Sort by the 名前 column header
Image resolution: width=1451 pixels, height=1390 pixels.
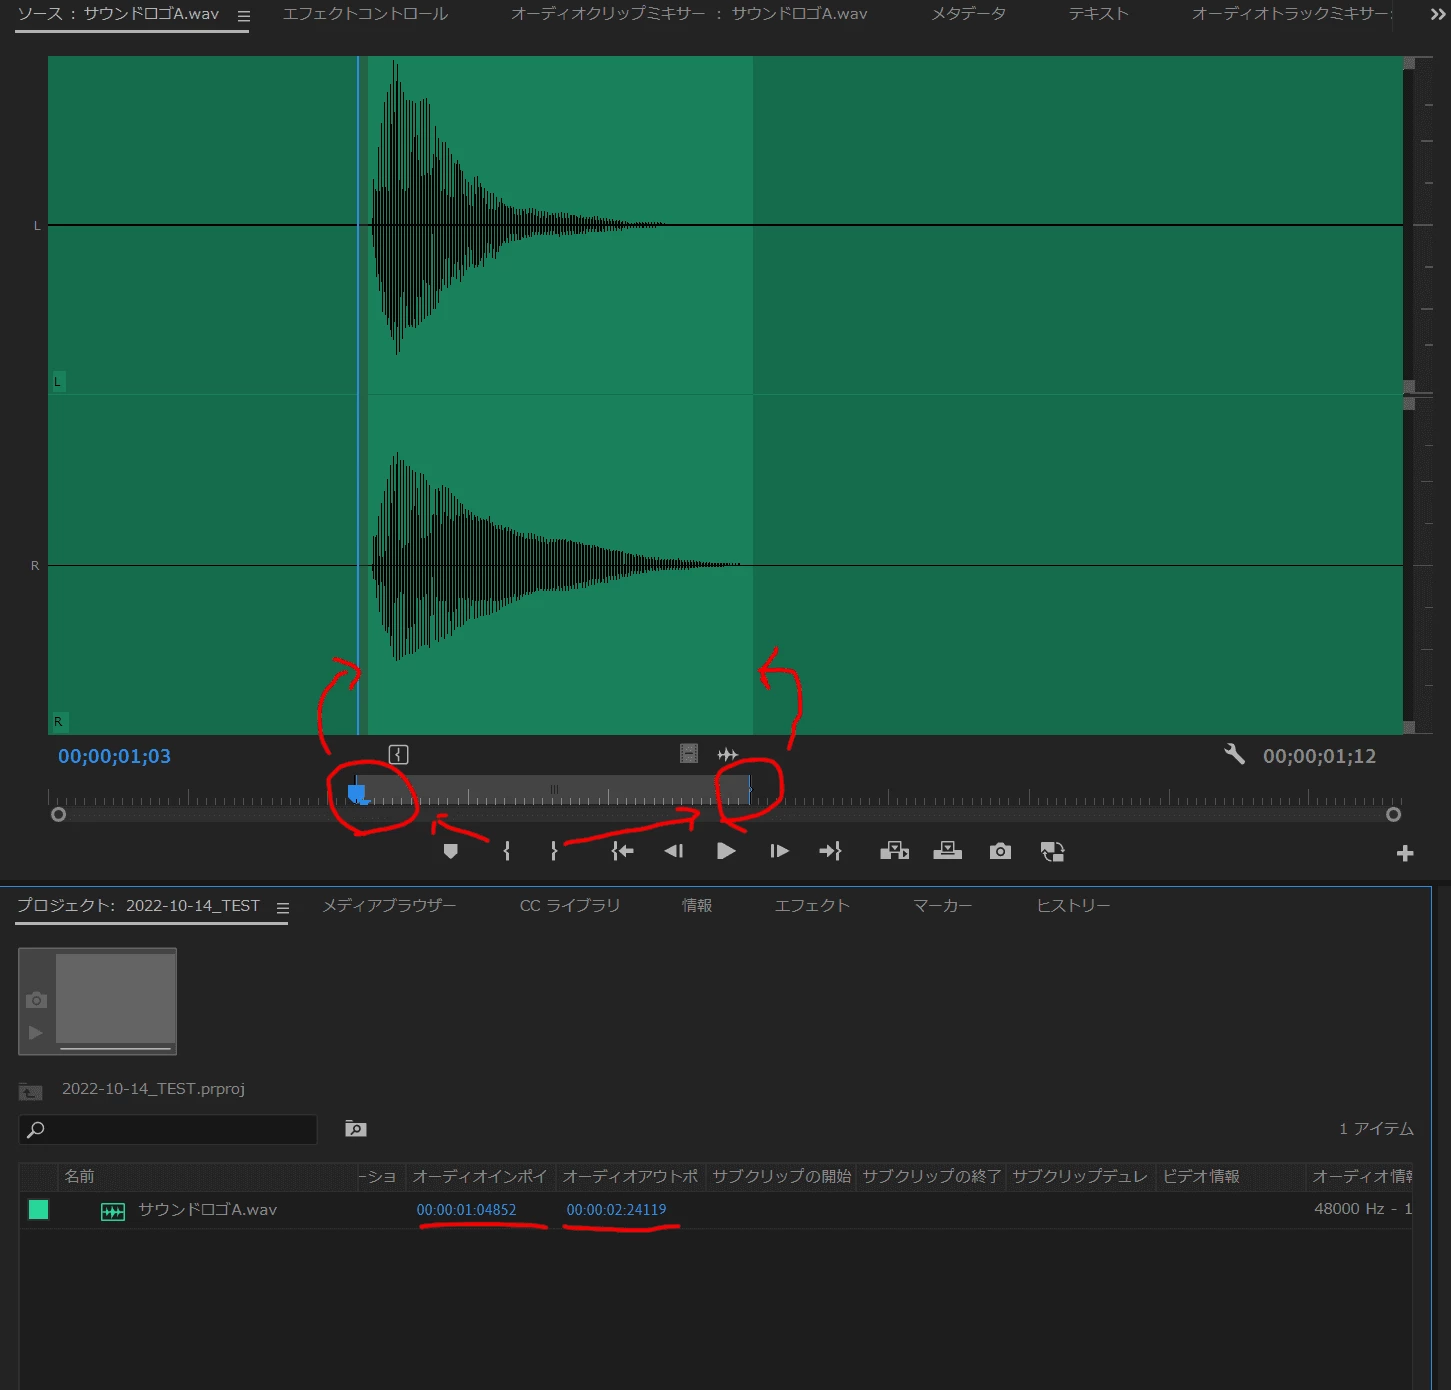tap(208, 1176)
